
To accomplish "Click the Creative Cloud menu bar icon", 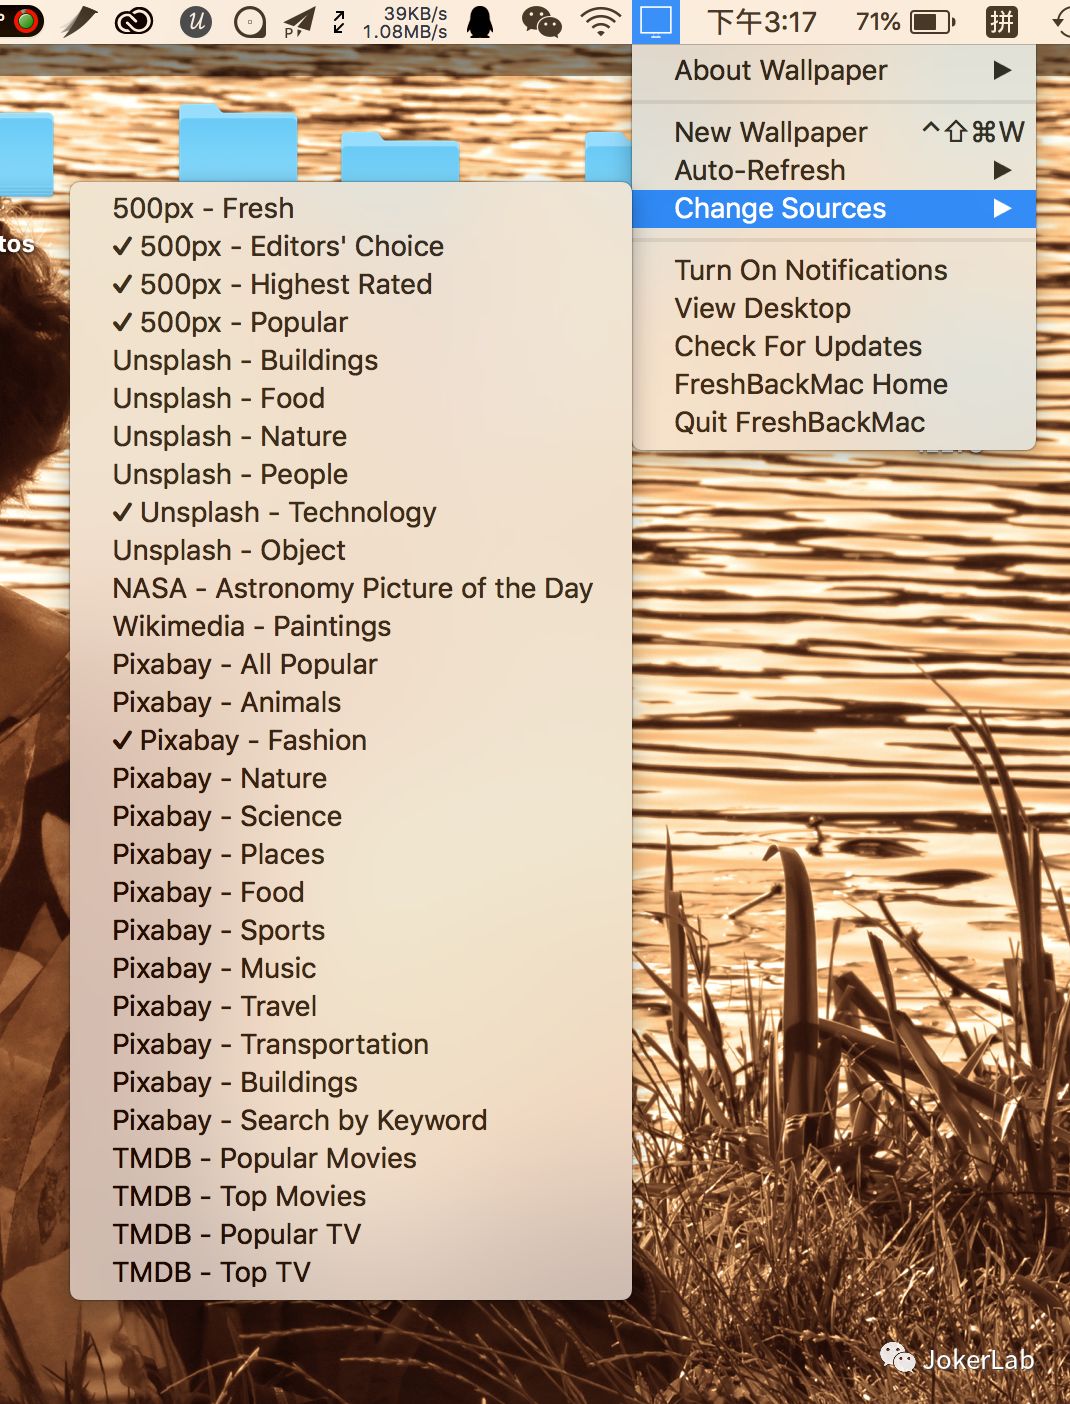I will pos(134,22).
